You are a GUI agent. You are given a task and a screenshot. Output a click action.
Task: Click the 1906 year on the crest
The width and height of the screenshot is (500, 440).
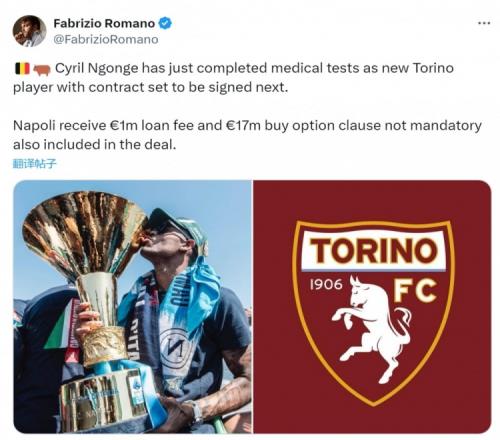(x=326, y=284)
